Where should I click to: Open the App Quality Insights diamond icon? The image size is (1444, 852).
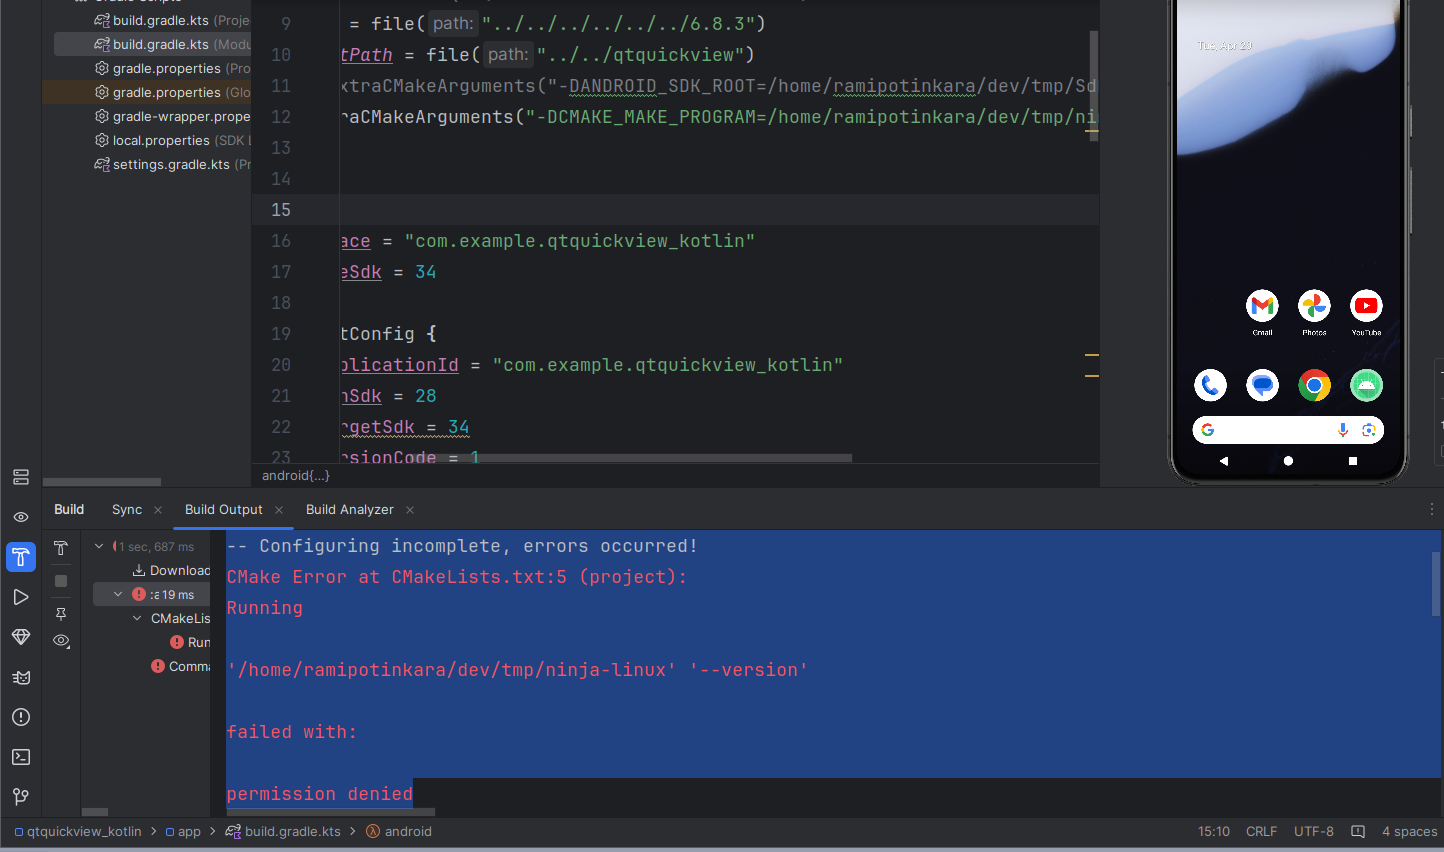pyautogui.click(x=21, y=637)
